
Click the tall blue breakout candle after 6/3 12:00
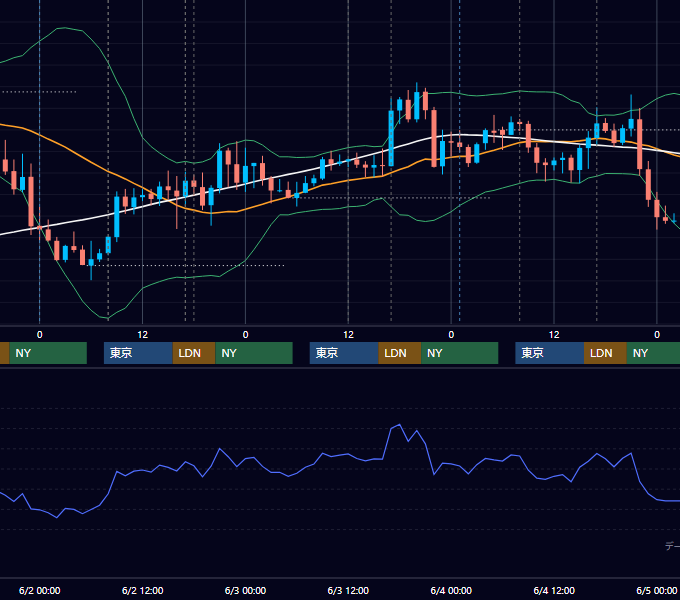pyautogui.click(x=391, y=138)
